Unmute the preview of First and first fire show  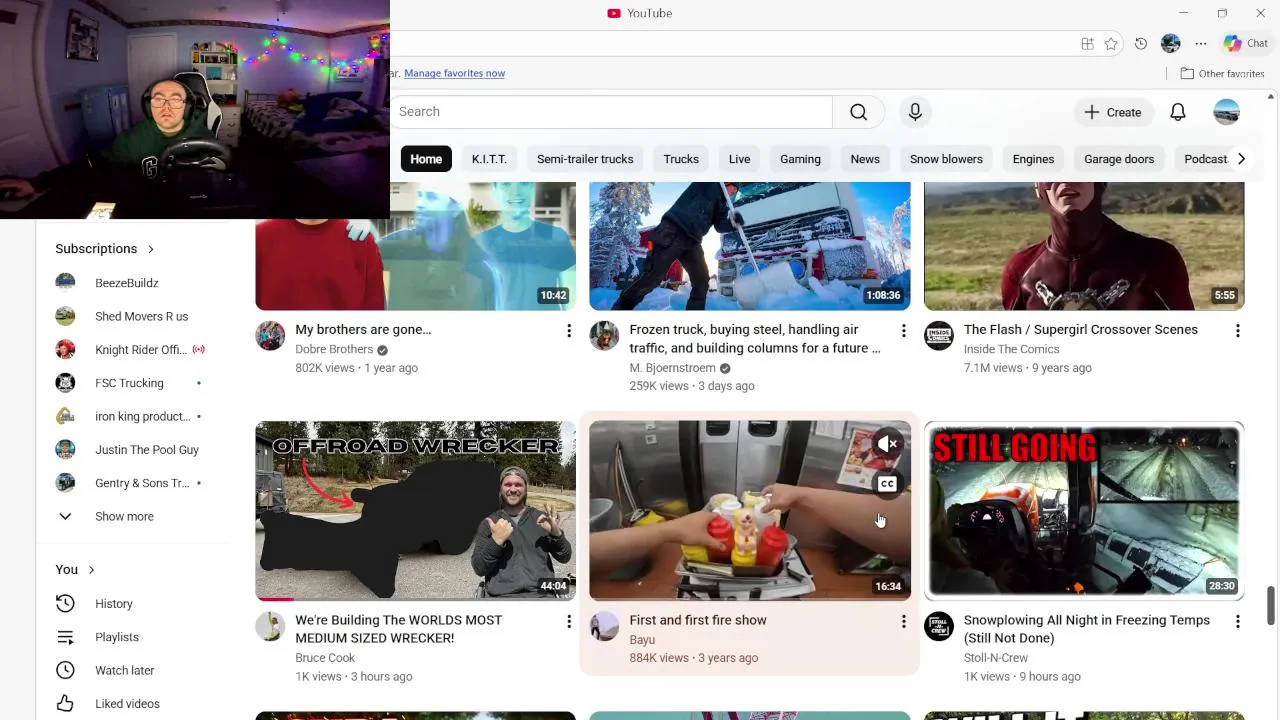coord(887,444)
